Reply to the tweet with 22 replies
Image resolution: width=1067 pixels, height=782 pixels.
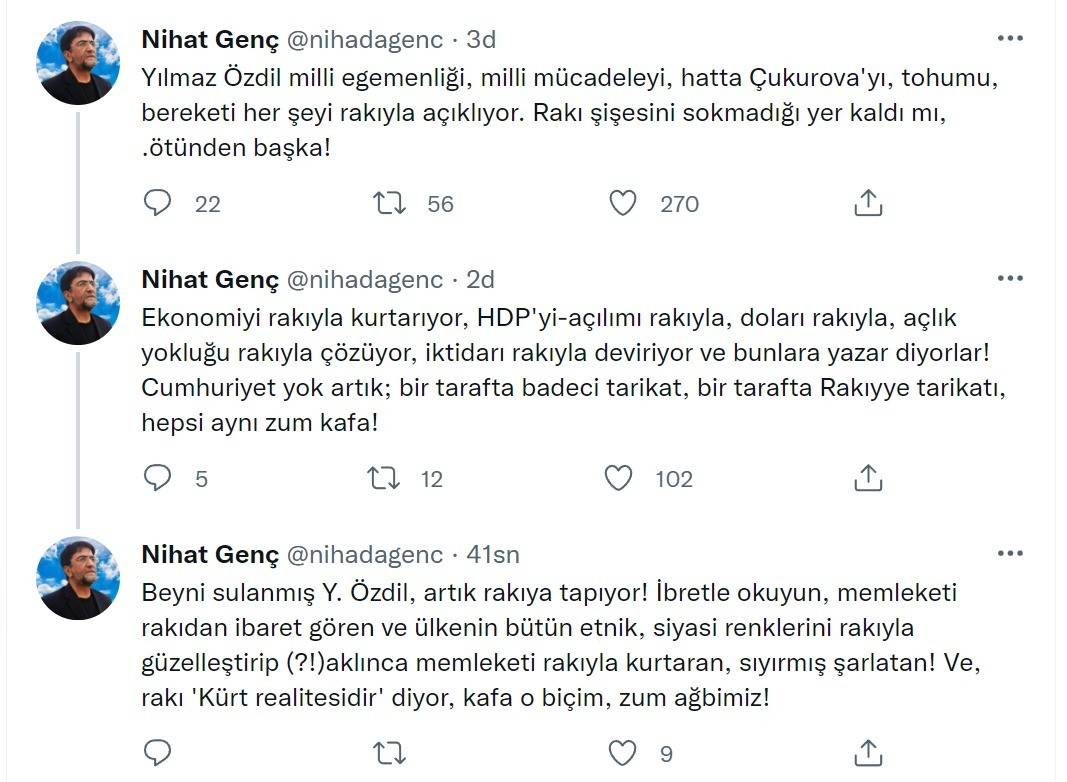(158, 204)
